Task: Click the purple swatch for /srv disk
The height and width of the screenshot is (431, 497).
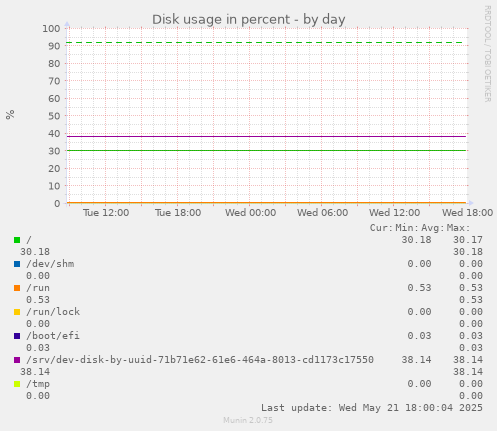Action: (17, 360)
